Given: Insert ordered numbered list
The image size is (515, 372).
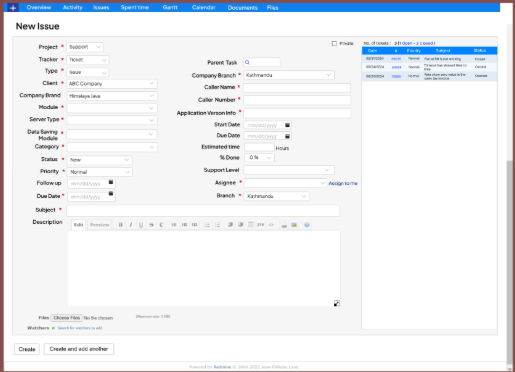Looking at the screenshot, I should click(217, 225).
